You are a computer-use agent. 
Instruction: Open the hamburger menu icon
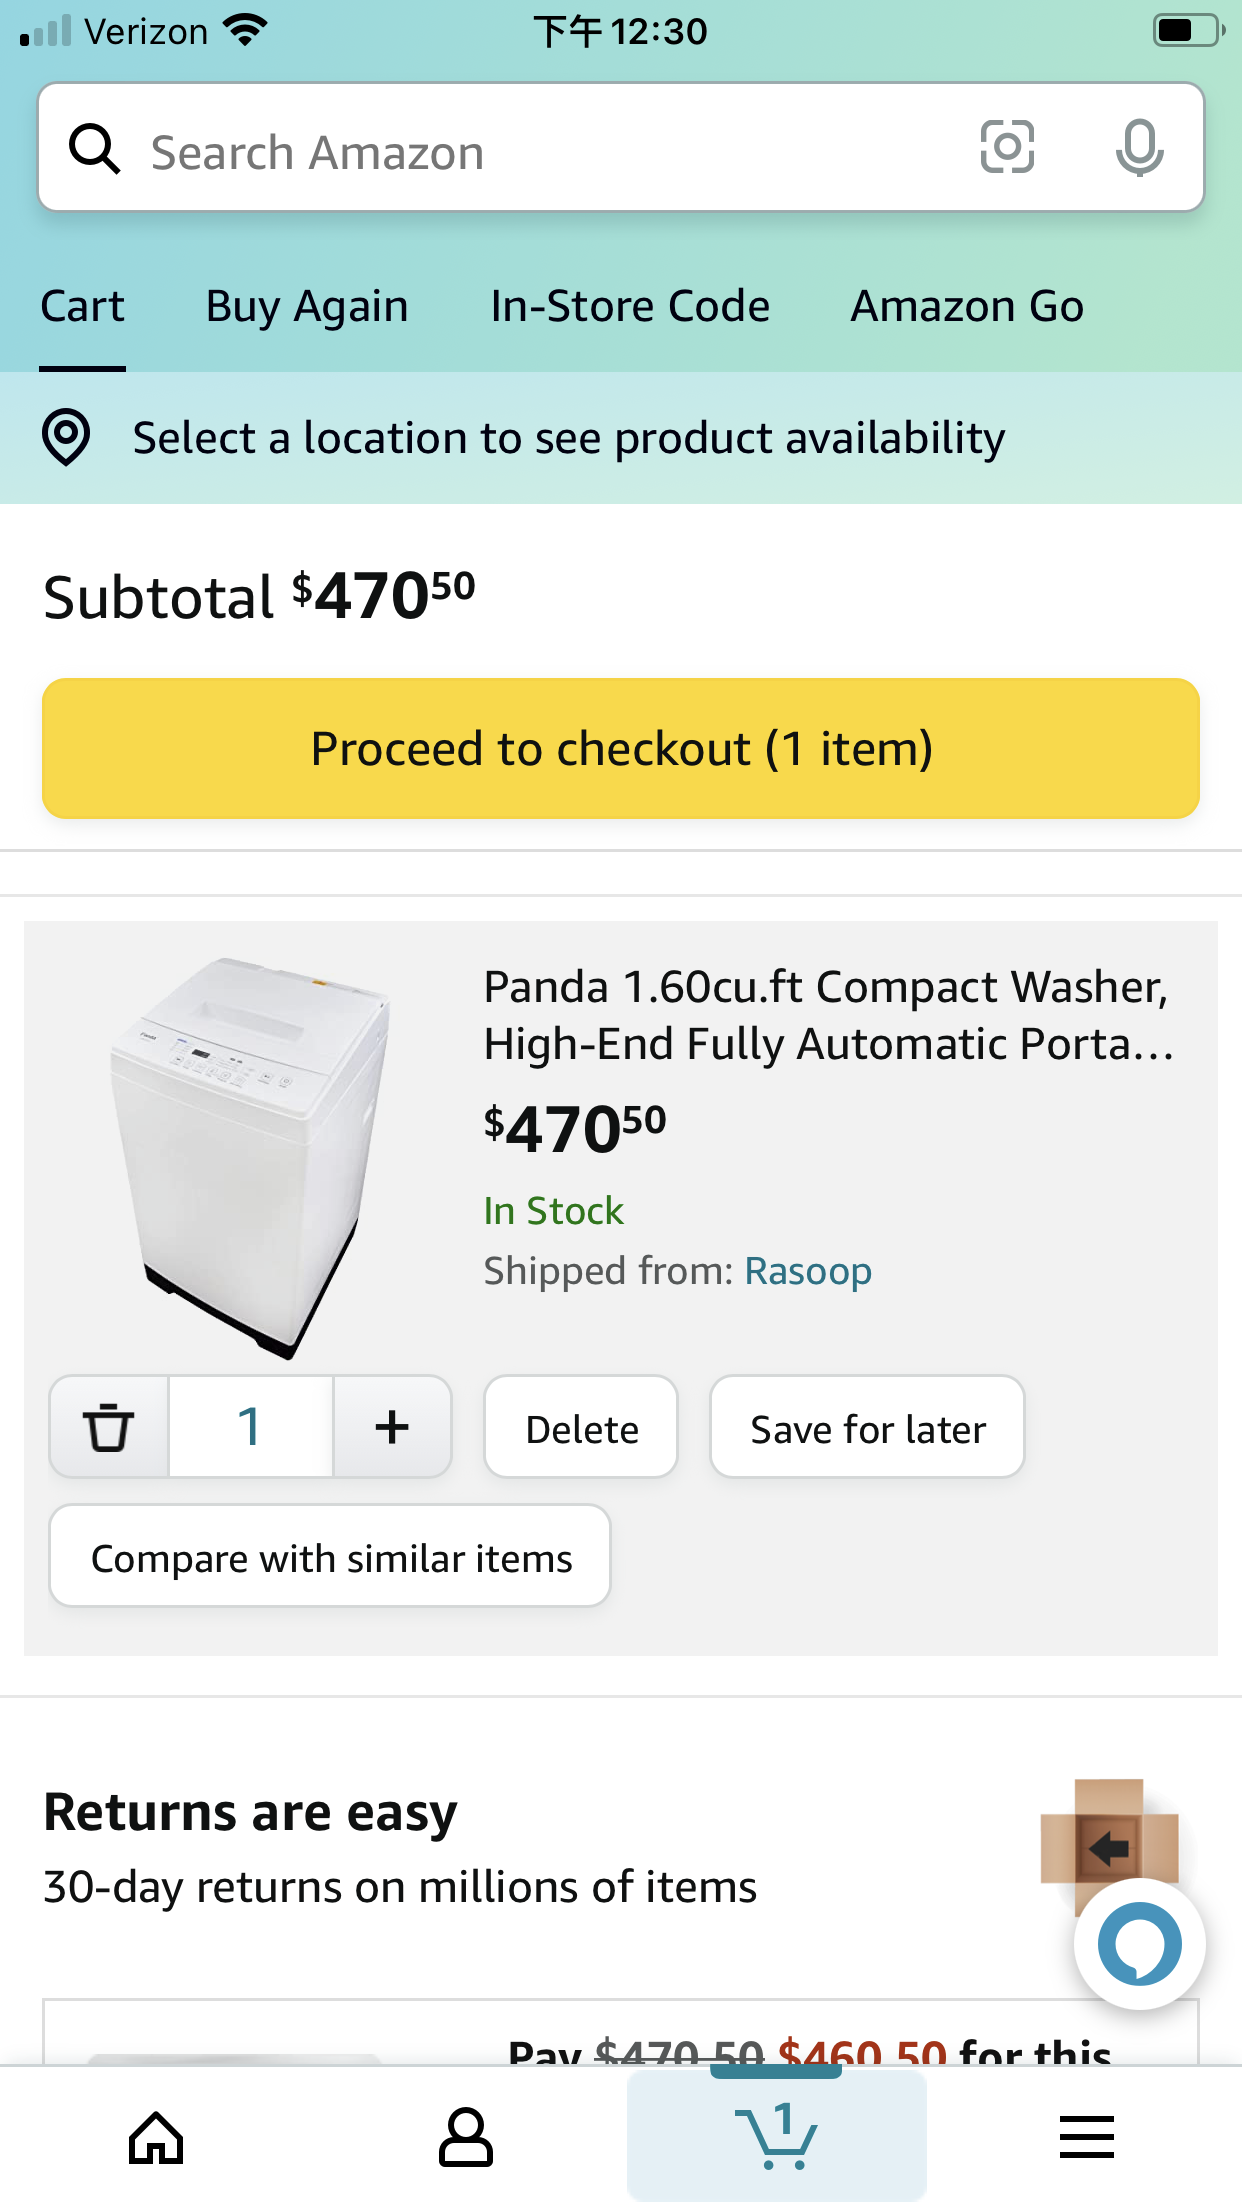click(x=1086, y=2138)
